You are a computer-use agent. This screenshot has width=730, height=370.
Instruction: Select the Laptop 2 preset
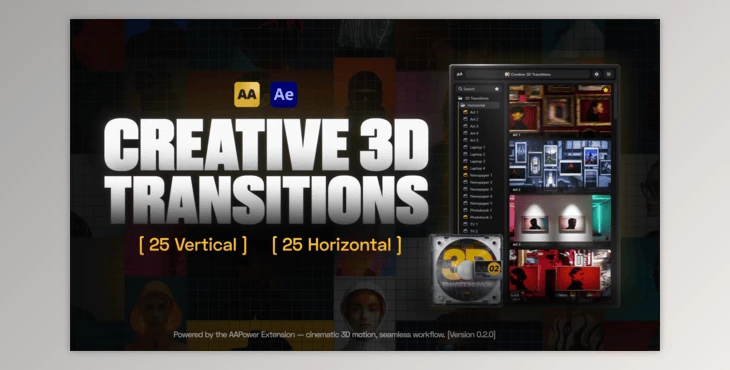click(x=474, y=154)
